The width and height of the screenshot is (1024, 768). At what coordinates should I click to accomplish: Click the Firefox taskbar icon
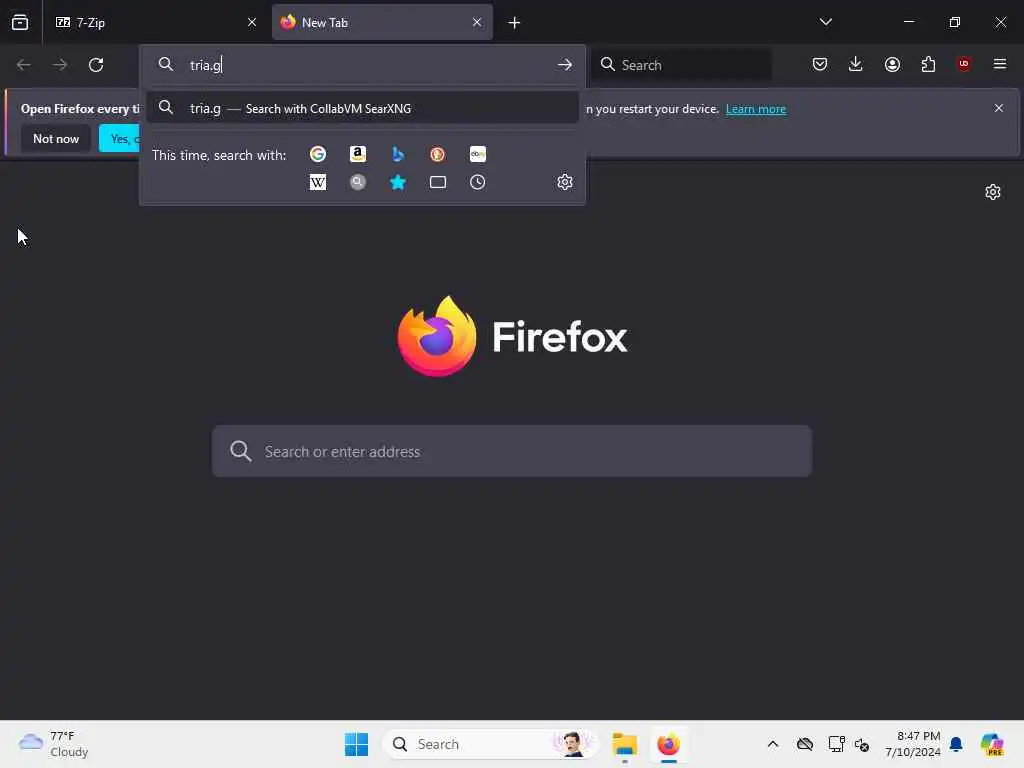[x=668, y=744]
